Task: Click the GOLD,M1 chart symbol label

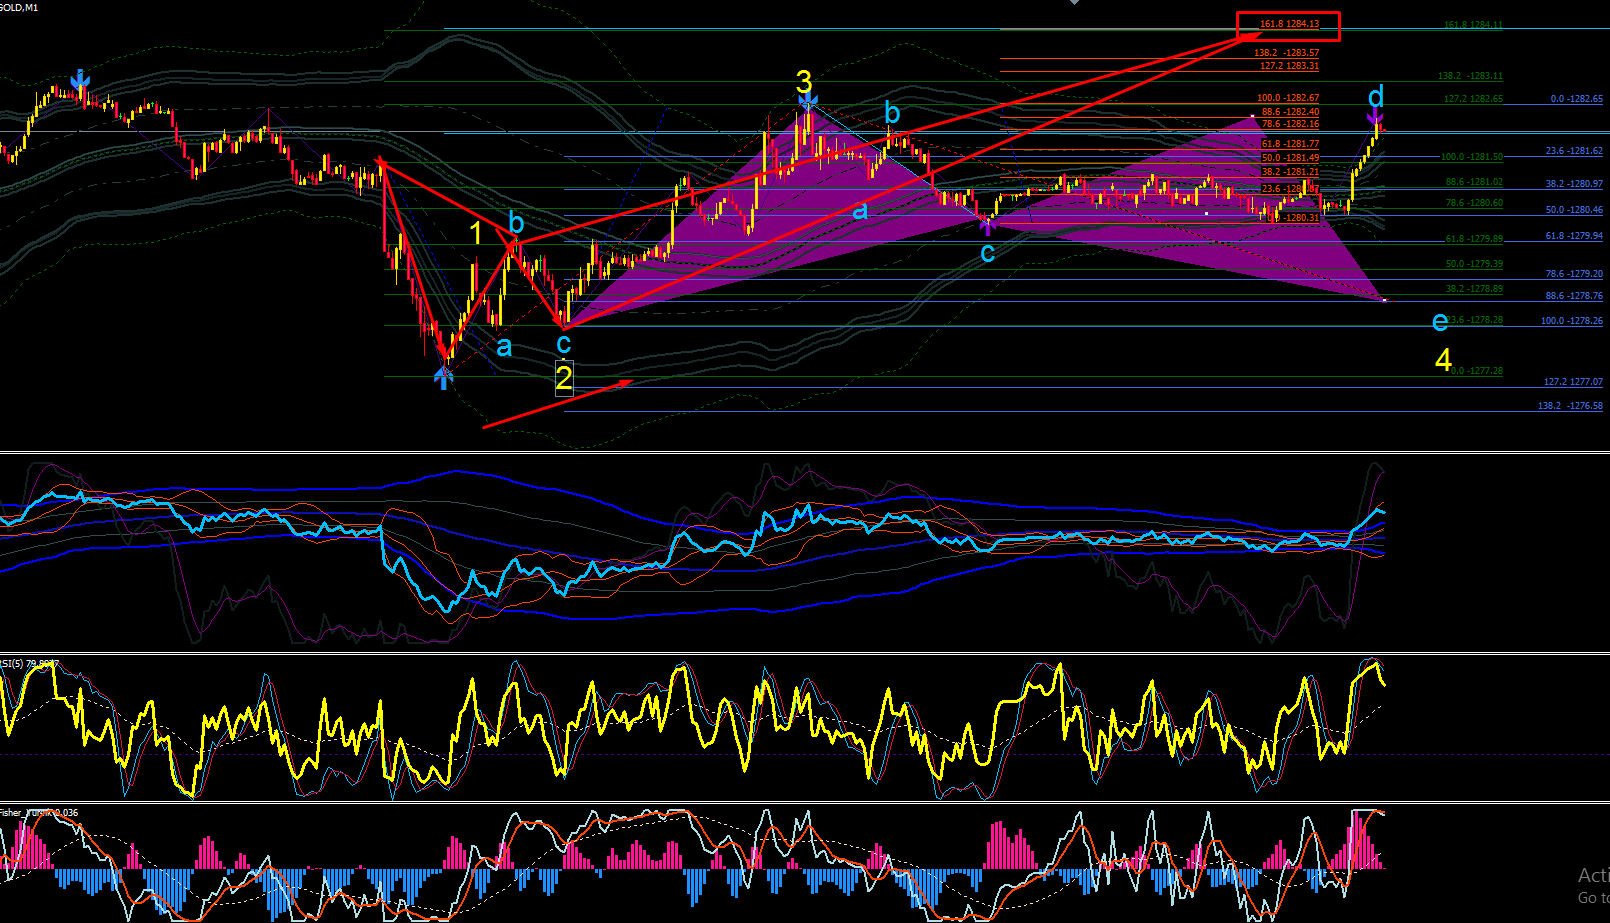Action: pos(20,7)
